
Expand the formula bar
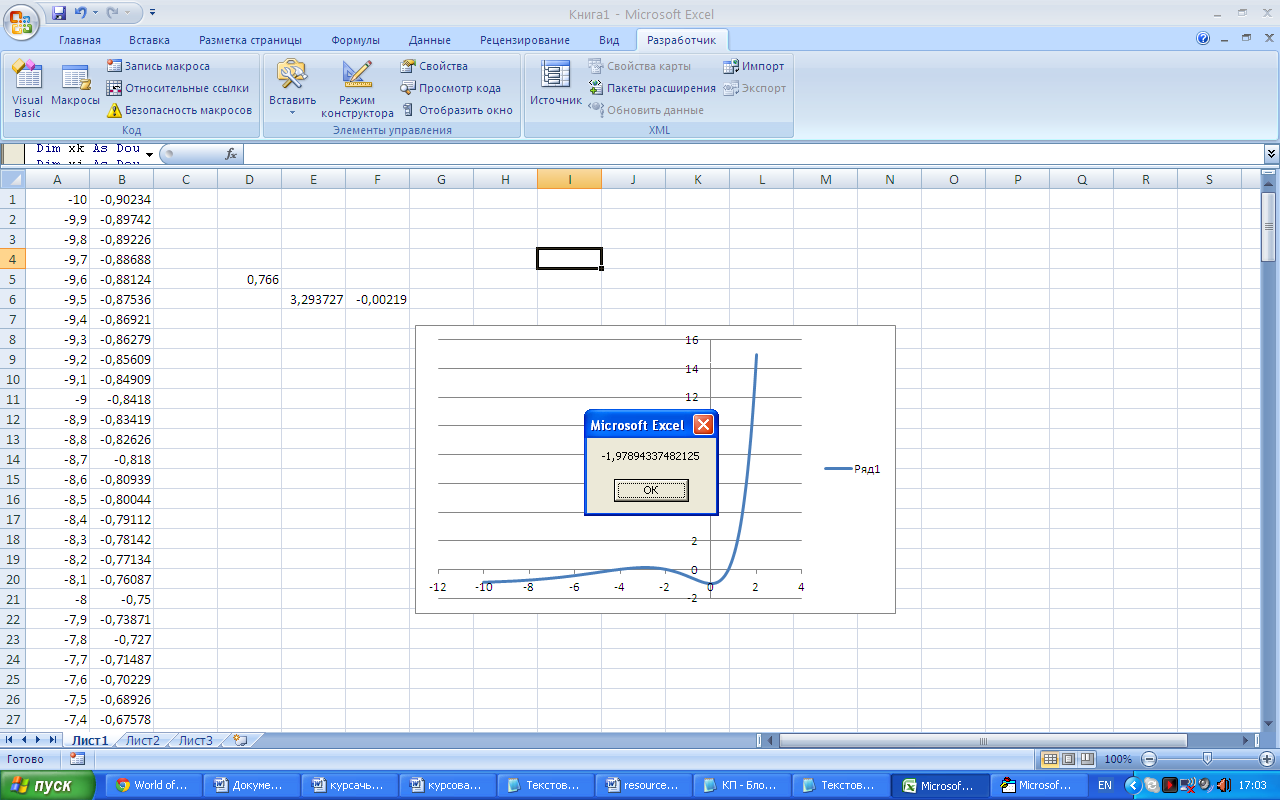(1271, 154)
